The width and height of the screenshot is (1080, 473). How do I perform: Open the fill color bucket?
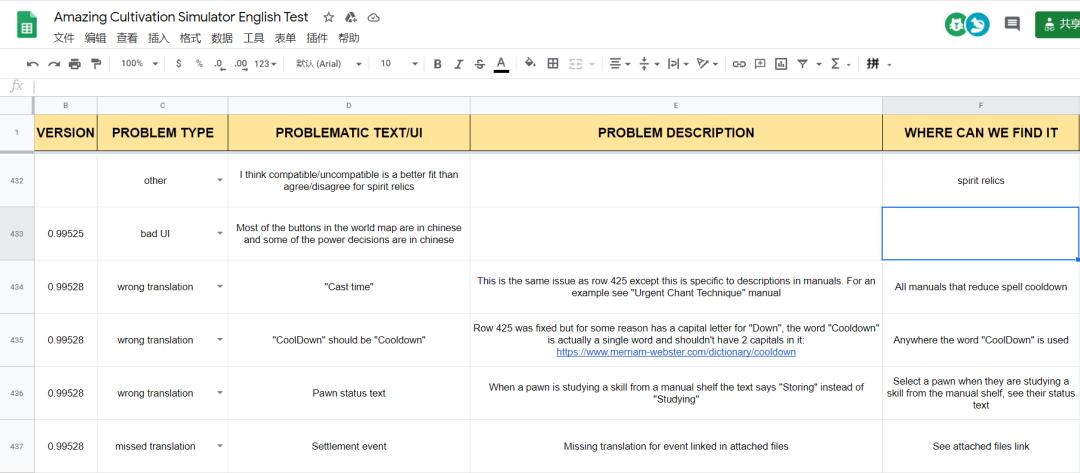point(530,64)
